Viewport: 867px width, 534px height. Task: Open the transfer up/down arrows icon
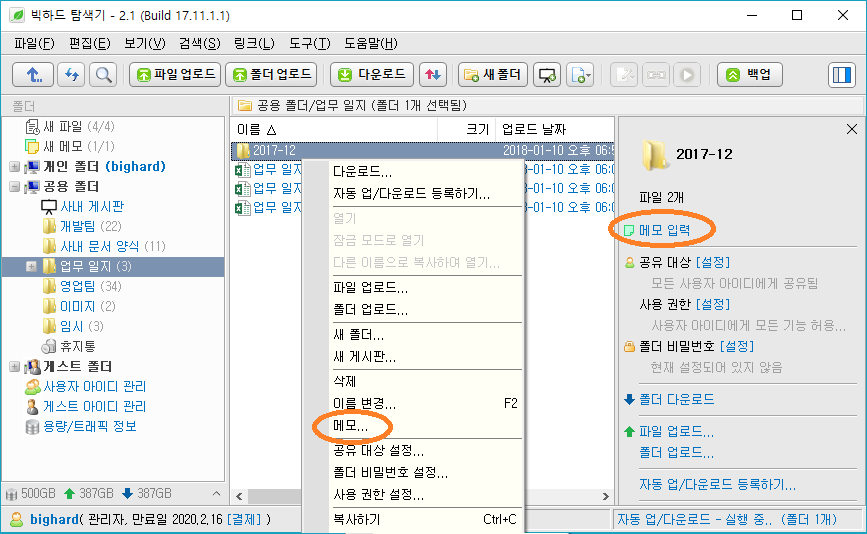(433, 75)
